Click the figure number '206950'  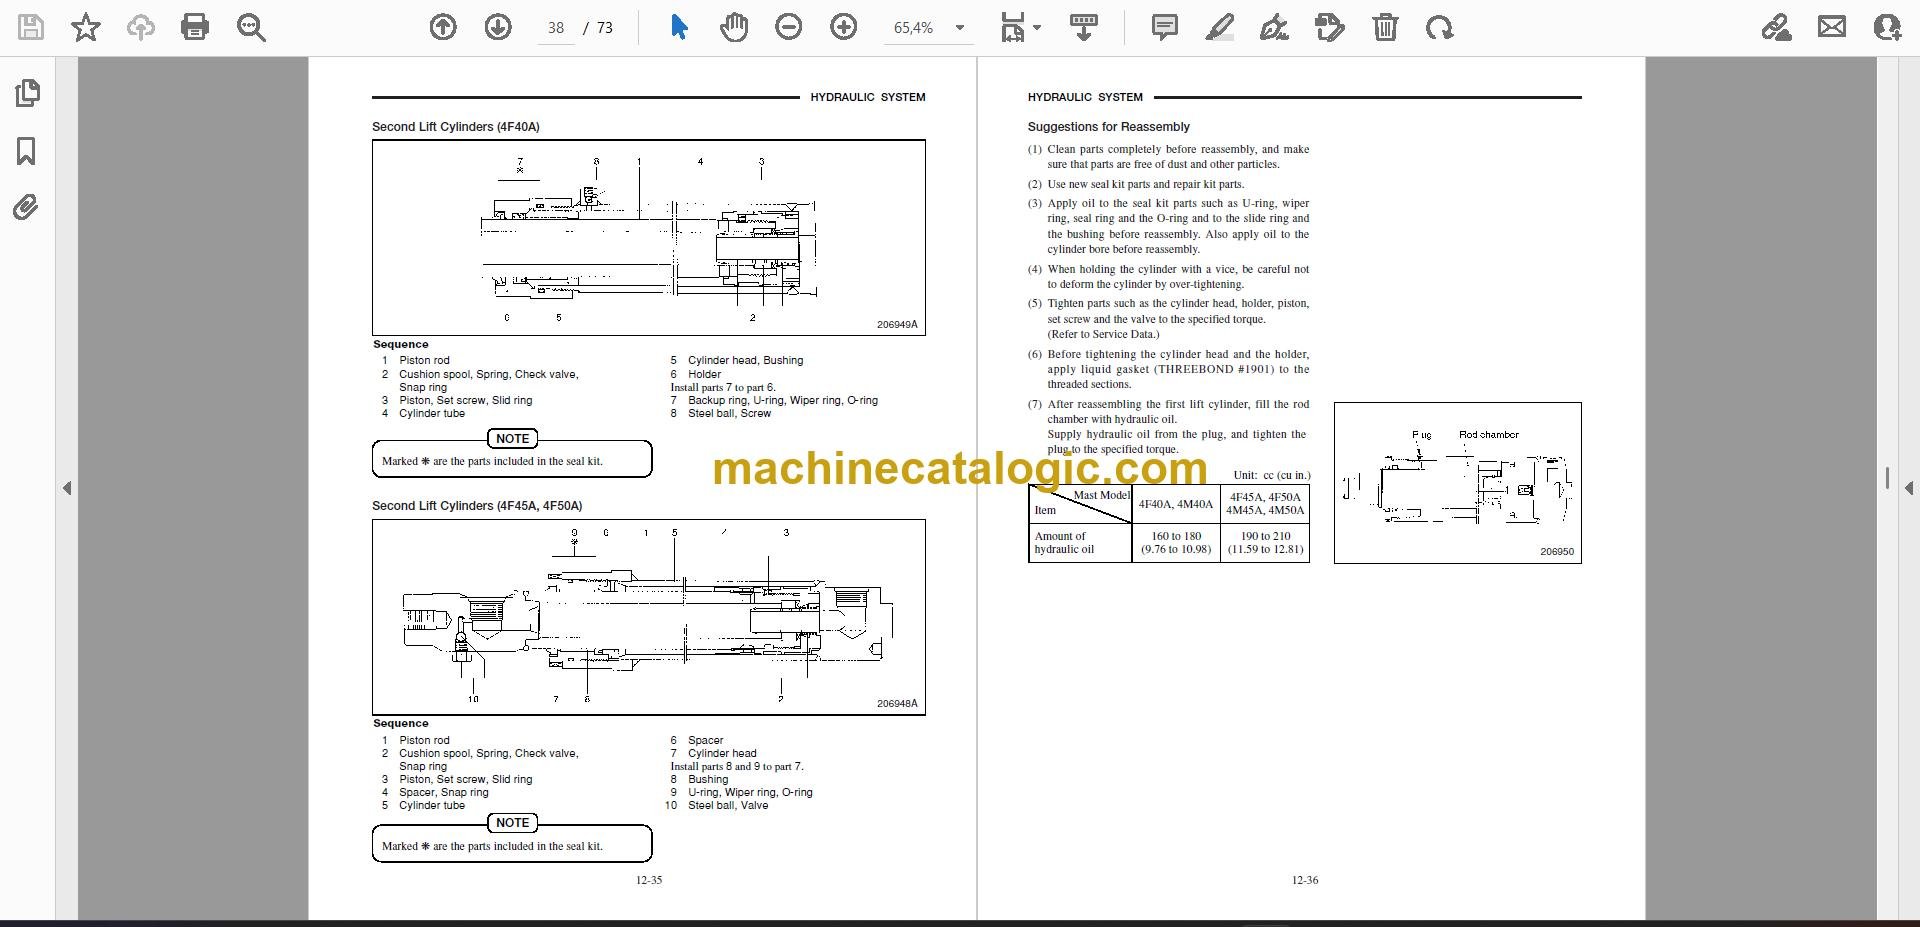[1557, 552]
